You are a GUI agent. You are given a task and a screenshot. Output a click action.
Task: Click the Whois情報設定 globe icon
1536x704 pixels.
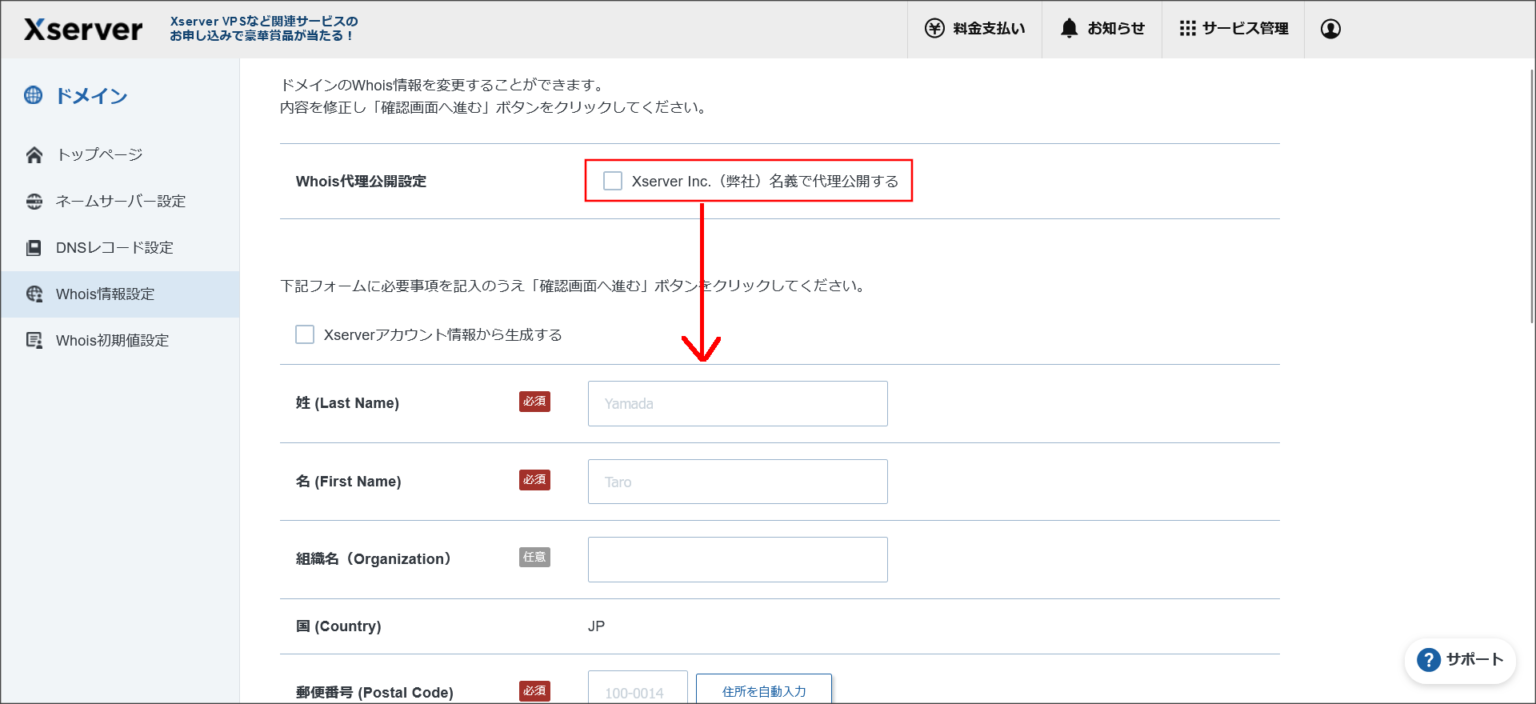click(x=35, y=294)
